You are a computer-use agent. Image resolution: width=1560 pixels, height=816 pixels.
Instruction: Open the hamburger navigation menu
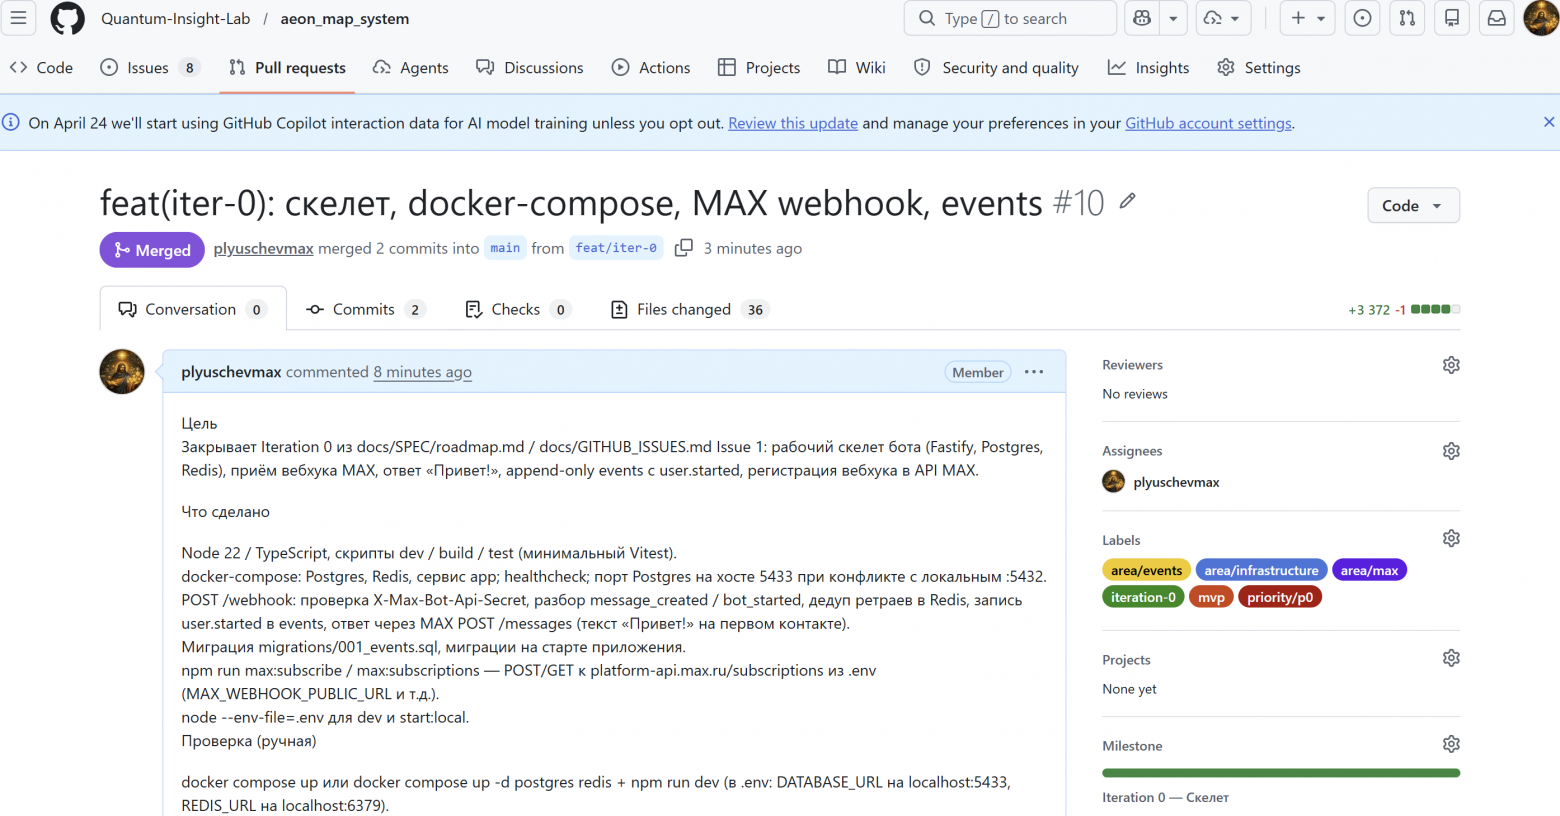[x=18, y=18]
